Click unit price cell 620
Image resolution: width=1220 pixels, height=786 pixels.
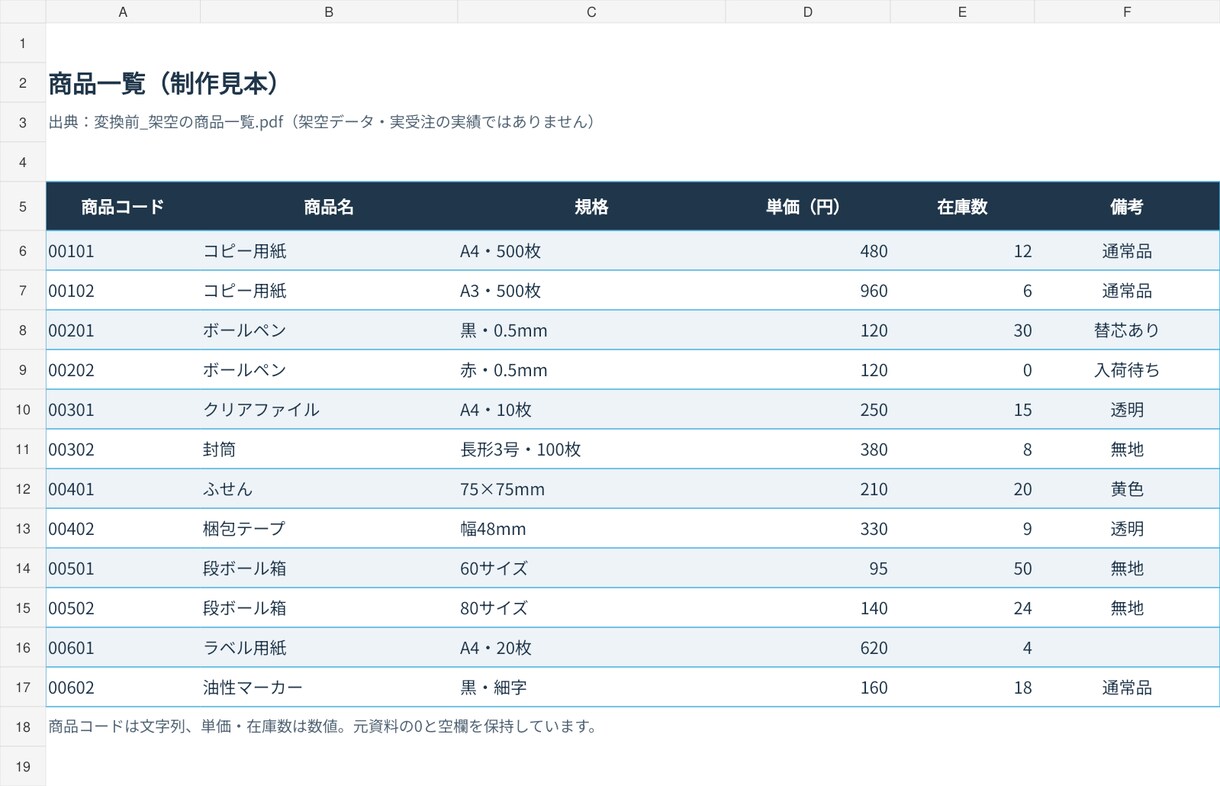(x=807, y=648)
